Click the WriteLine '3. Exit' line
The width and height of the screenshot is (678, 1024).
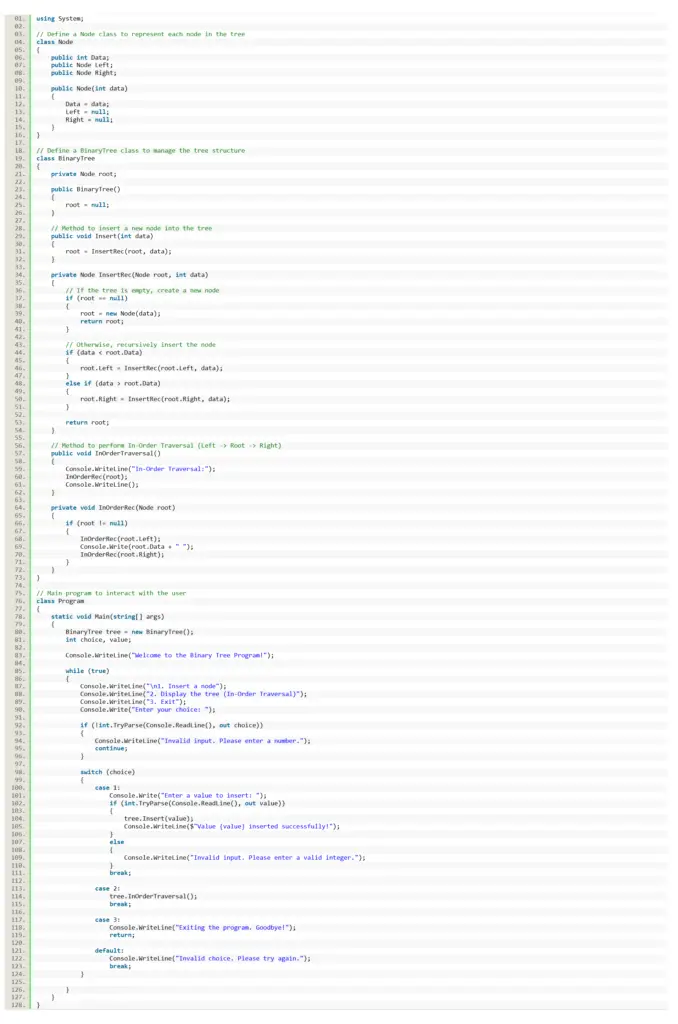point(133,702)
